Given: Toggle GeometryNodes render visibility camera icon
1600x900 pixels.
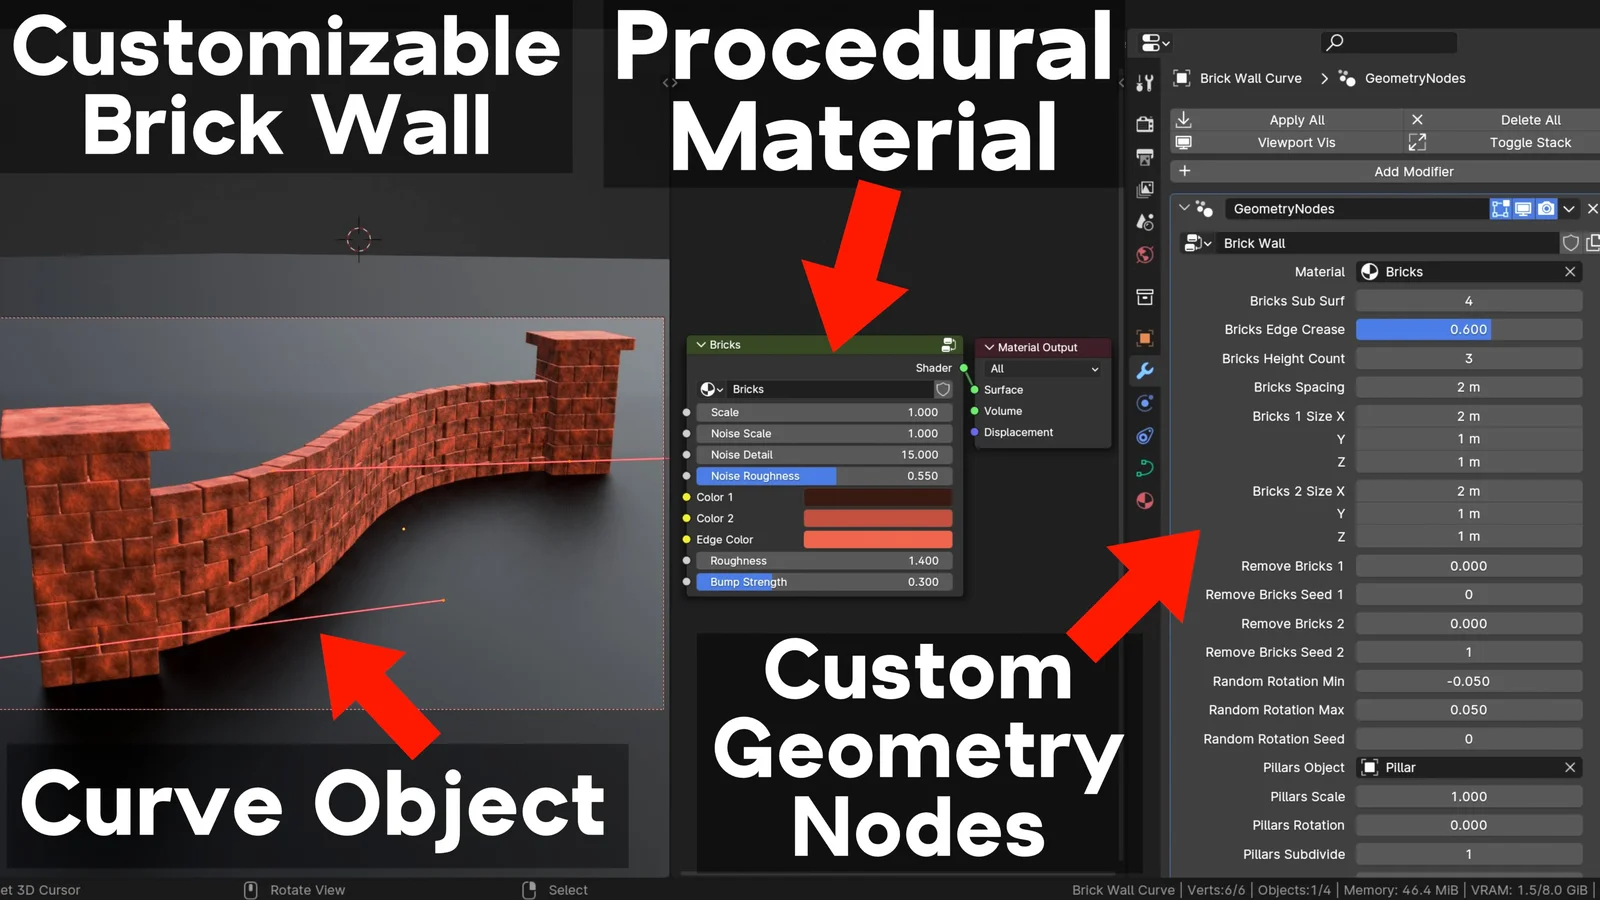Looking at the screenshot, I should click(1546, 209).
